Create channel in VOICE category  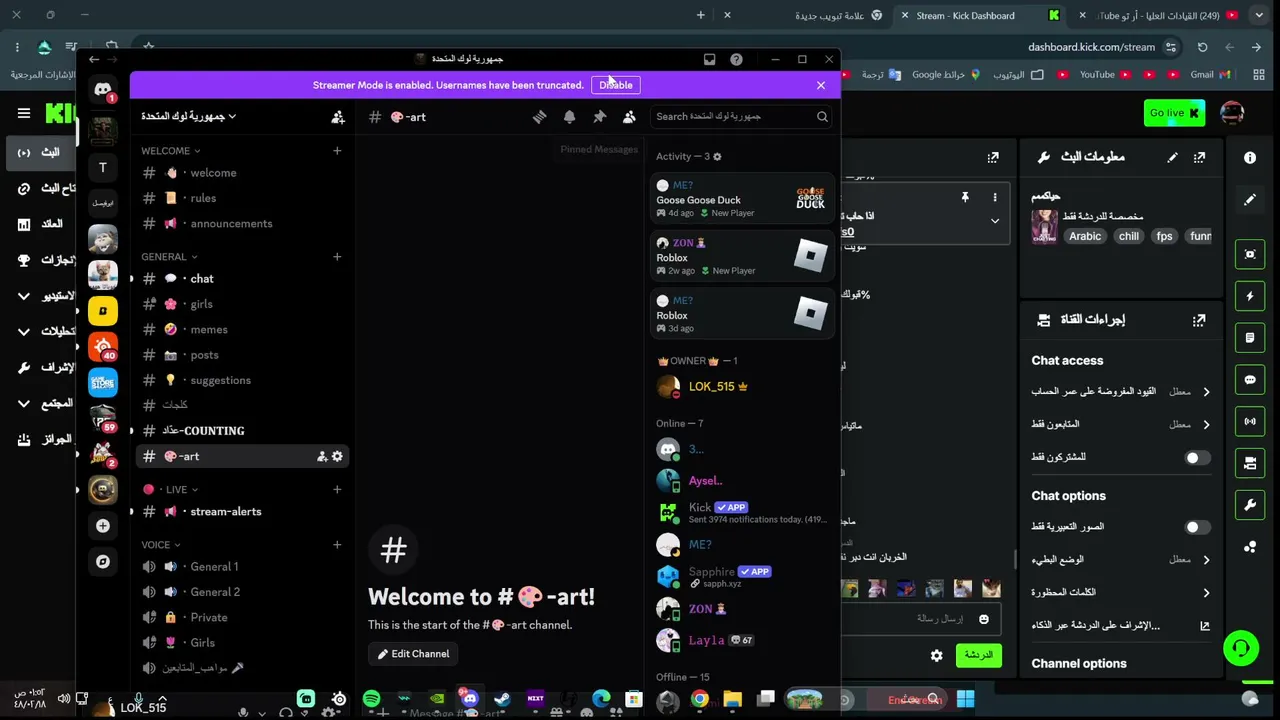[x=337, y=545]
